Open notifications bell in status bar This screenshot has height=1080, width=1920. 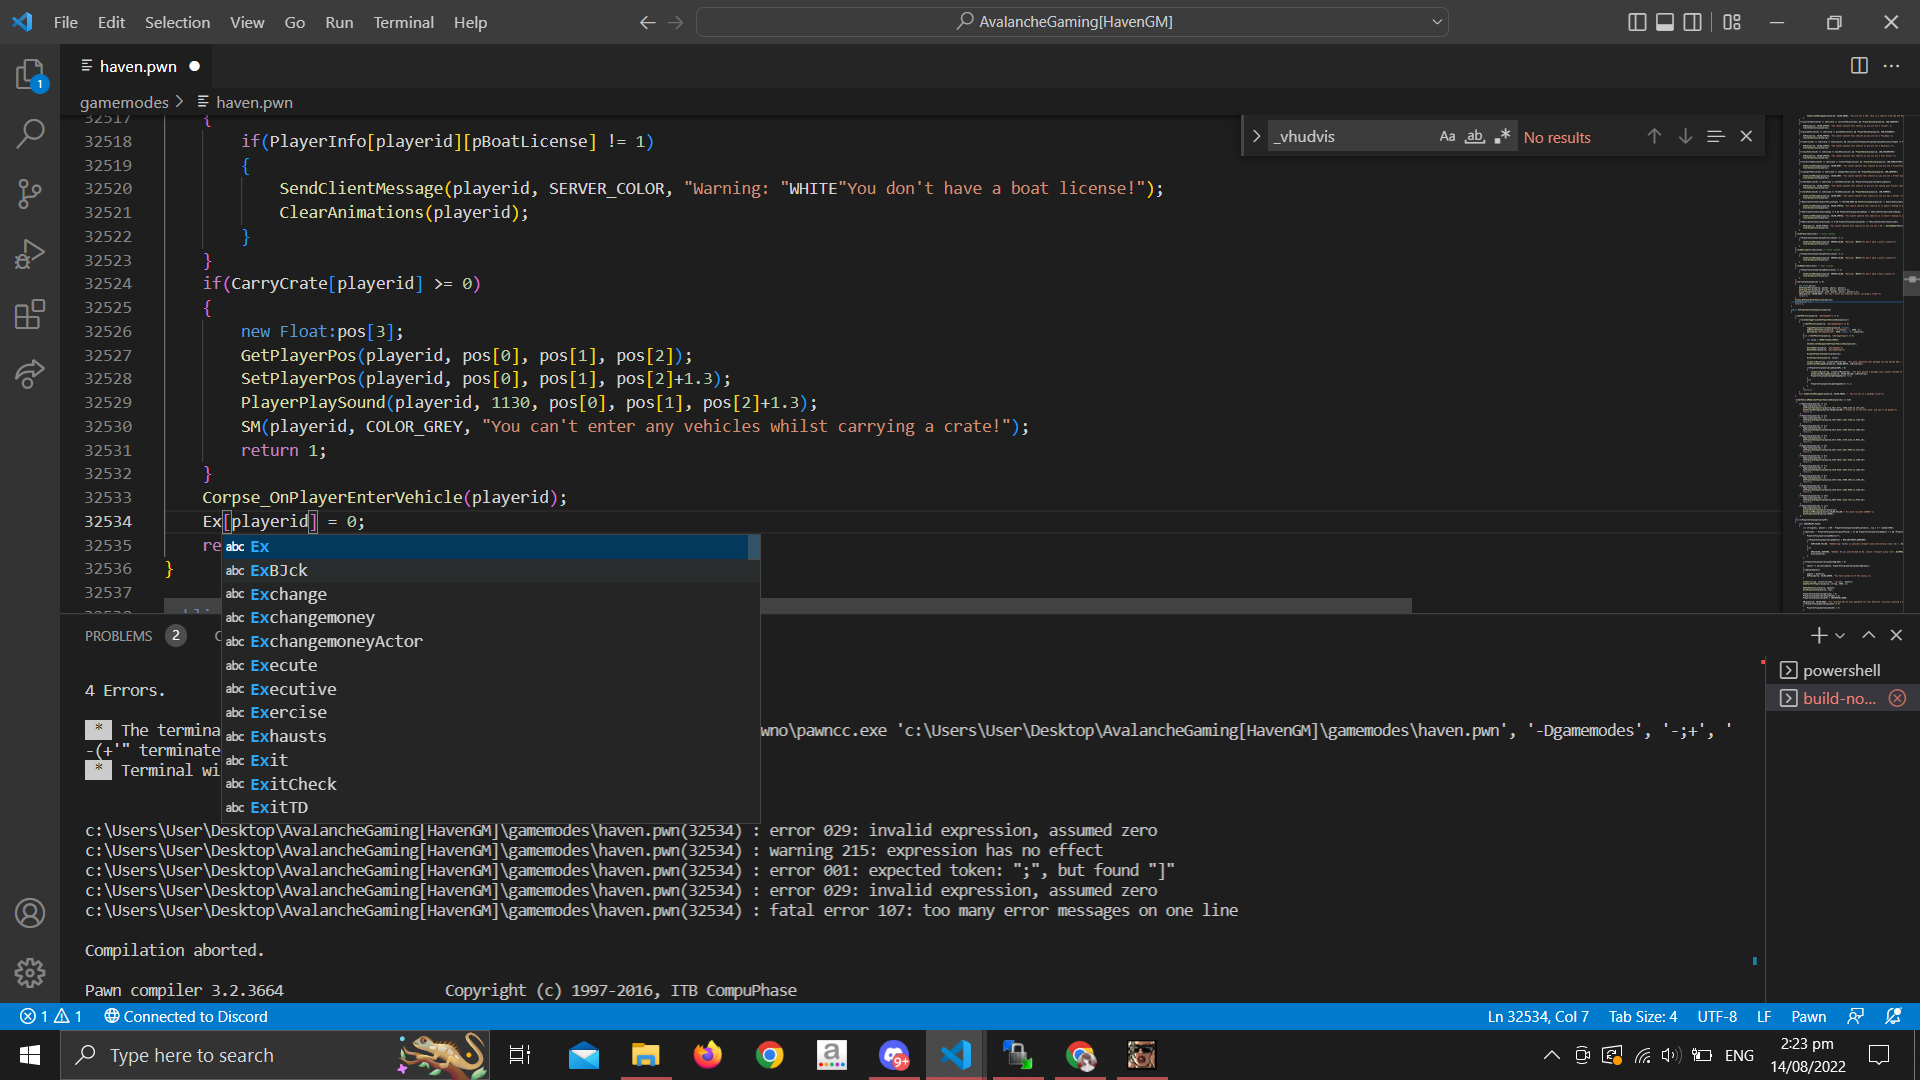[1893, 1017]
